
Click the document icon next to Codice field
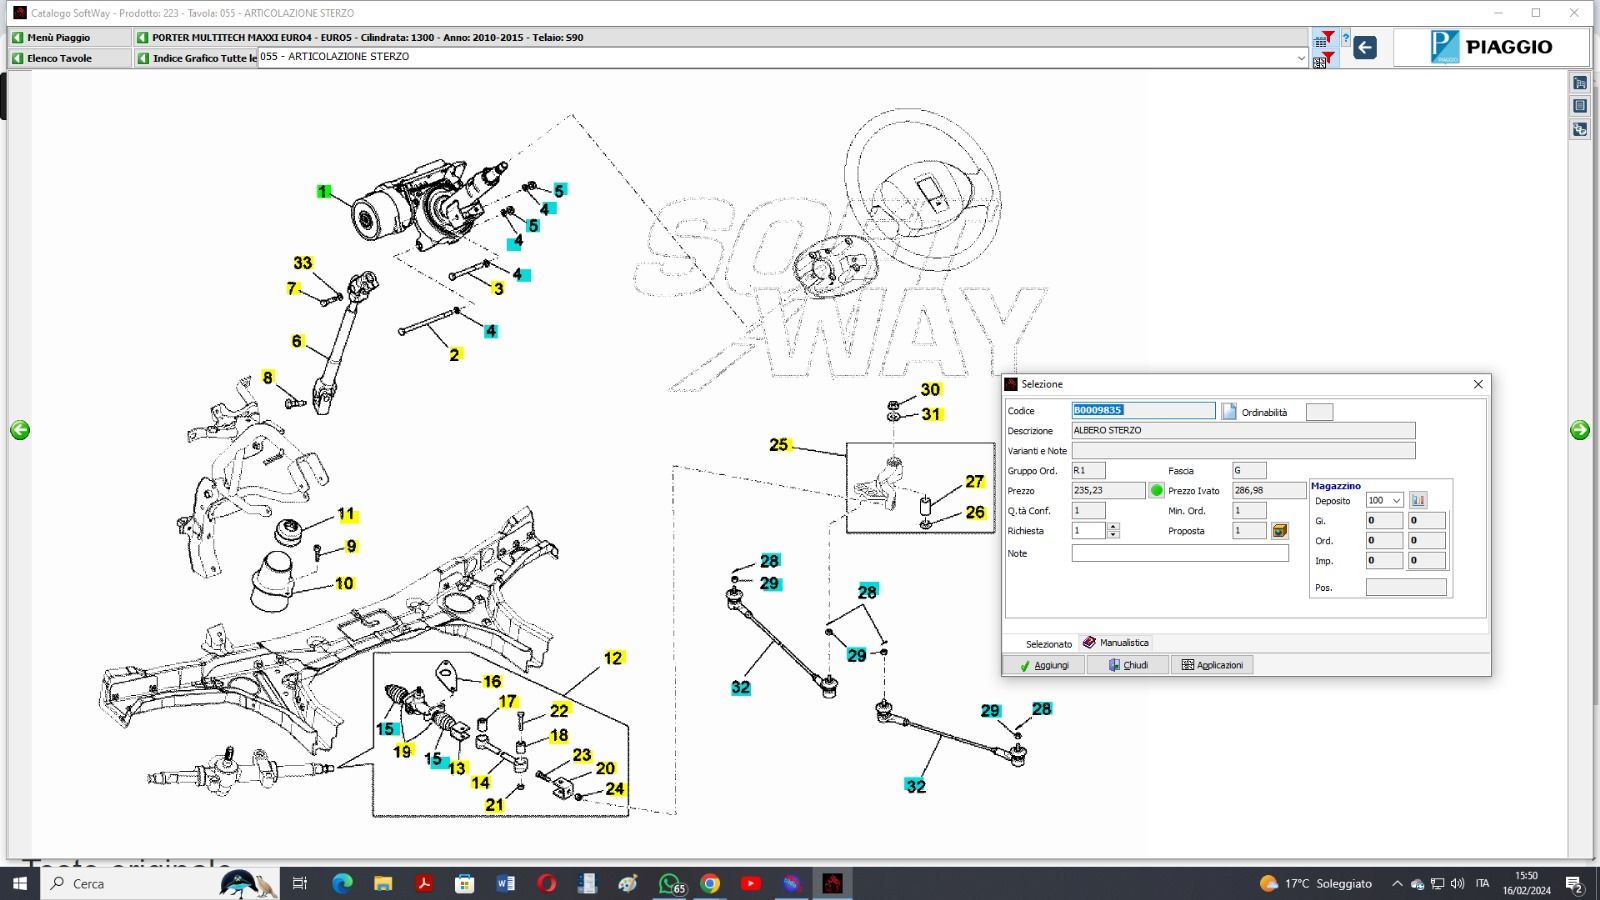[x=1229, y=411]
